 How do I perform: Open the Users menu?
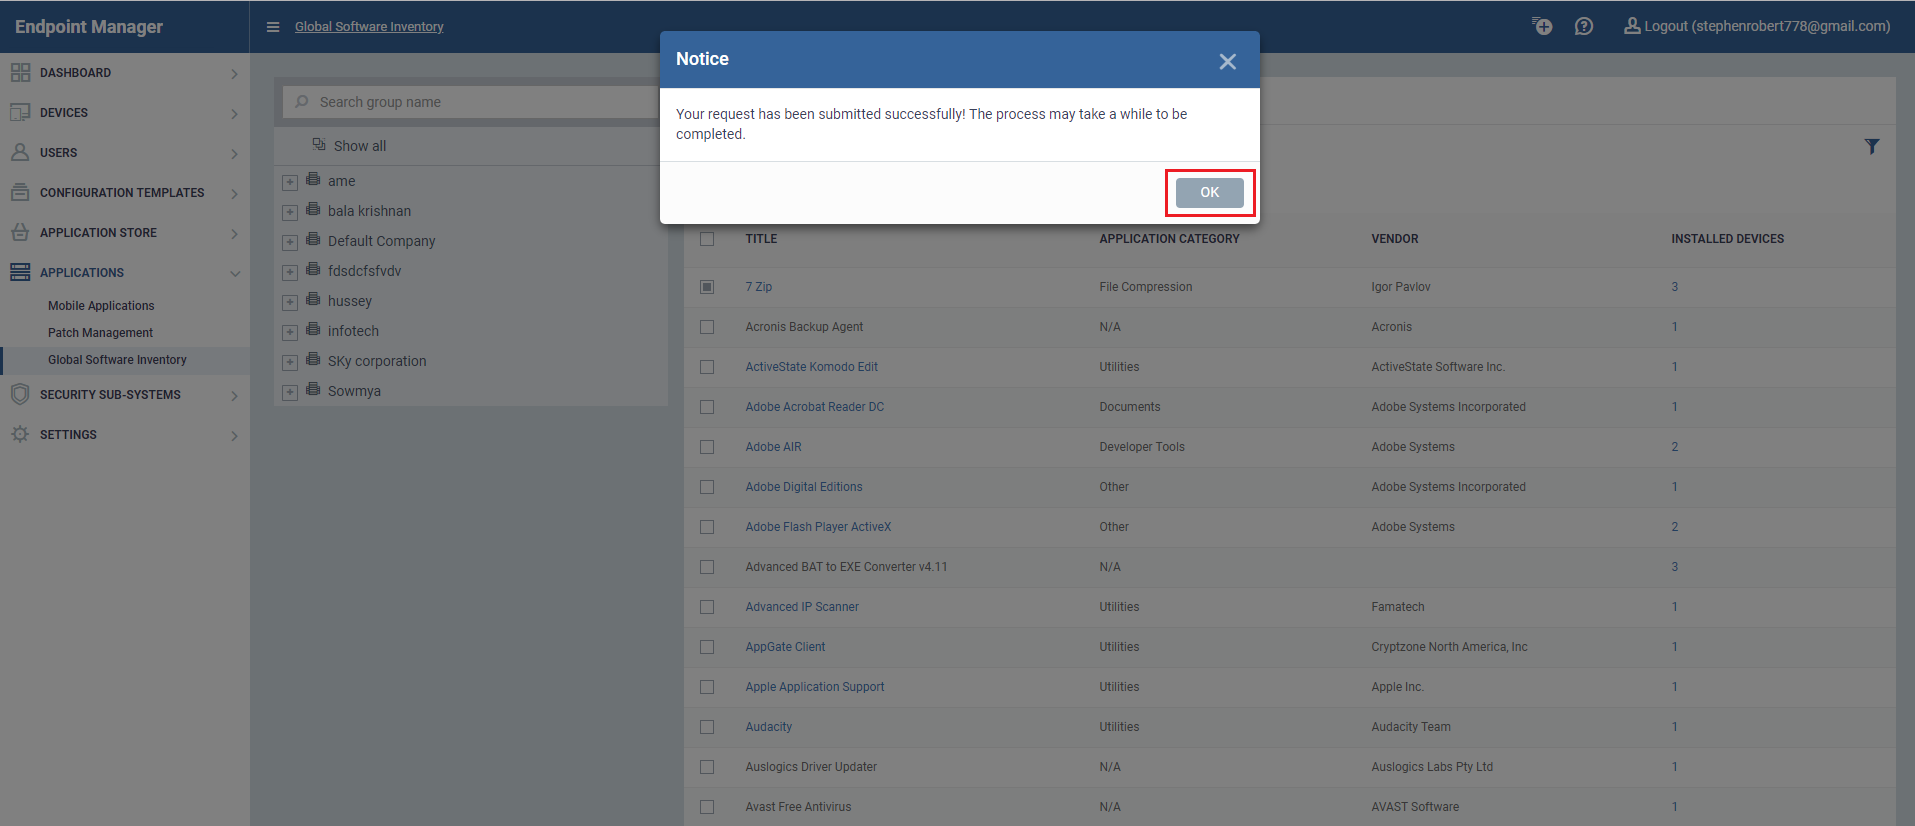(125, 153)
